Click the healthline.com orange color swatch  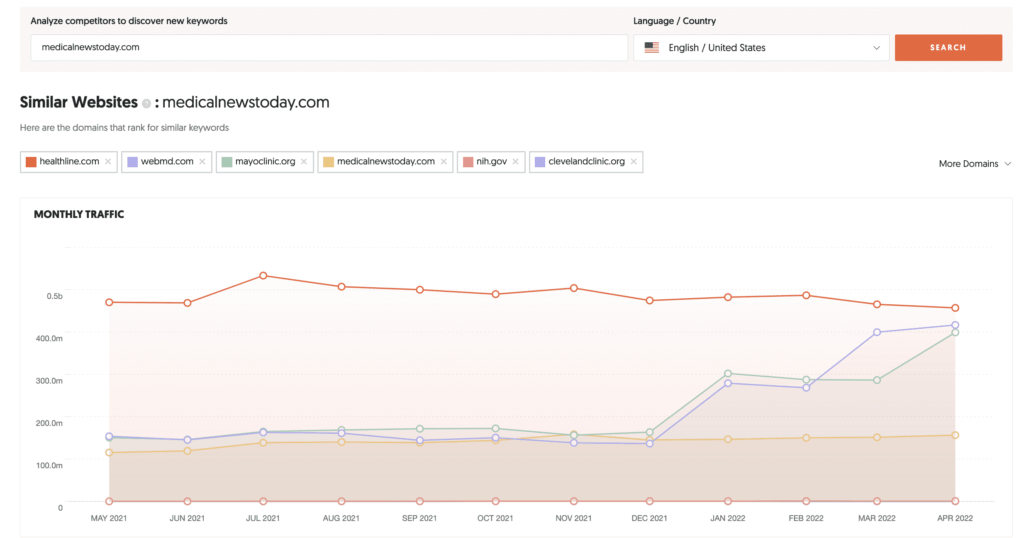[x=31, y=162]
